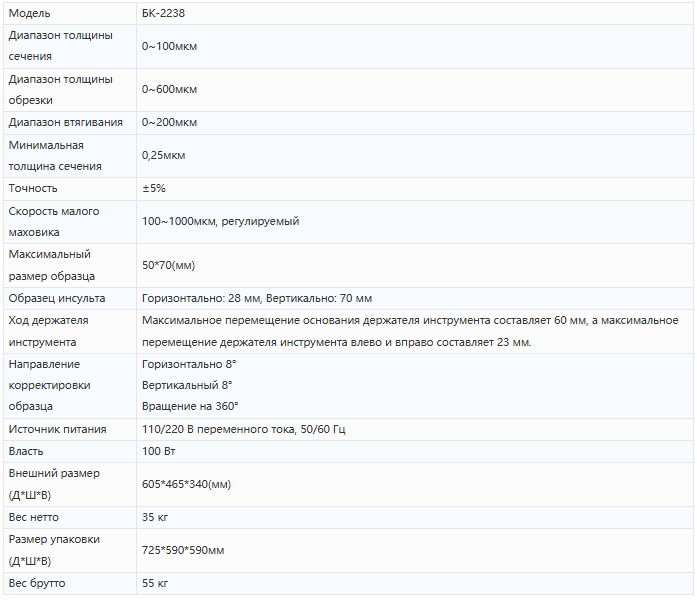Click the "Точность" row label
This screenshot has height=600, width=697.
[33, 188]
